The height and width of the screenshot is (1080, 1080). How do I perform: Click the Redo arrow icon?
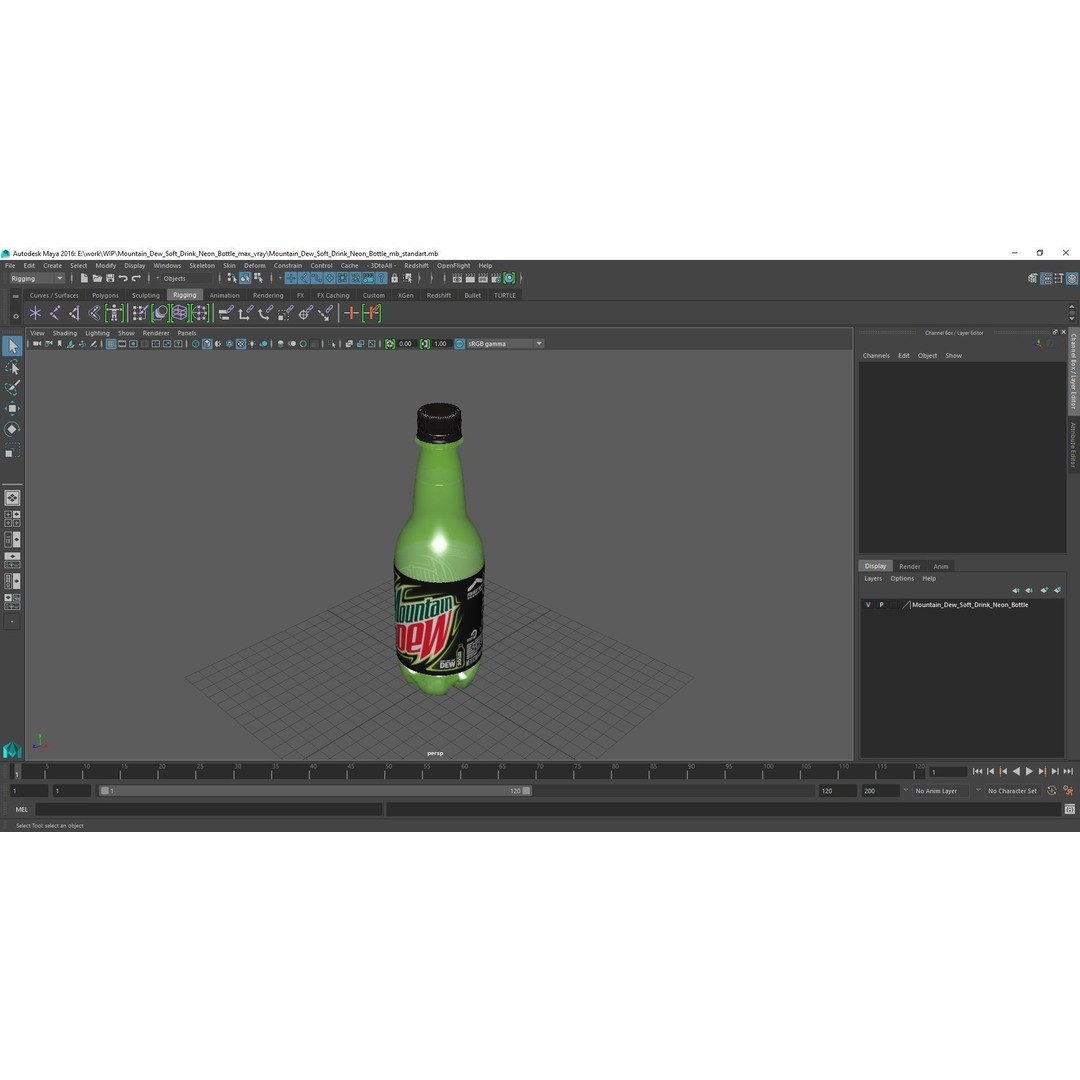pyautogui.click(x=136, y=278)
